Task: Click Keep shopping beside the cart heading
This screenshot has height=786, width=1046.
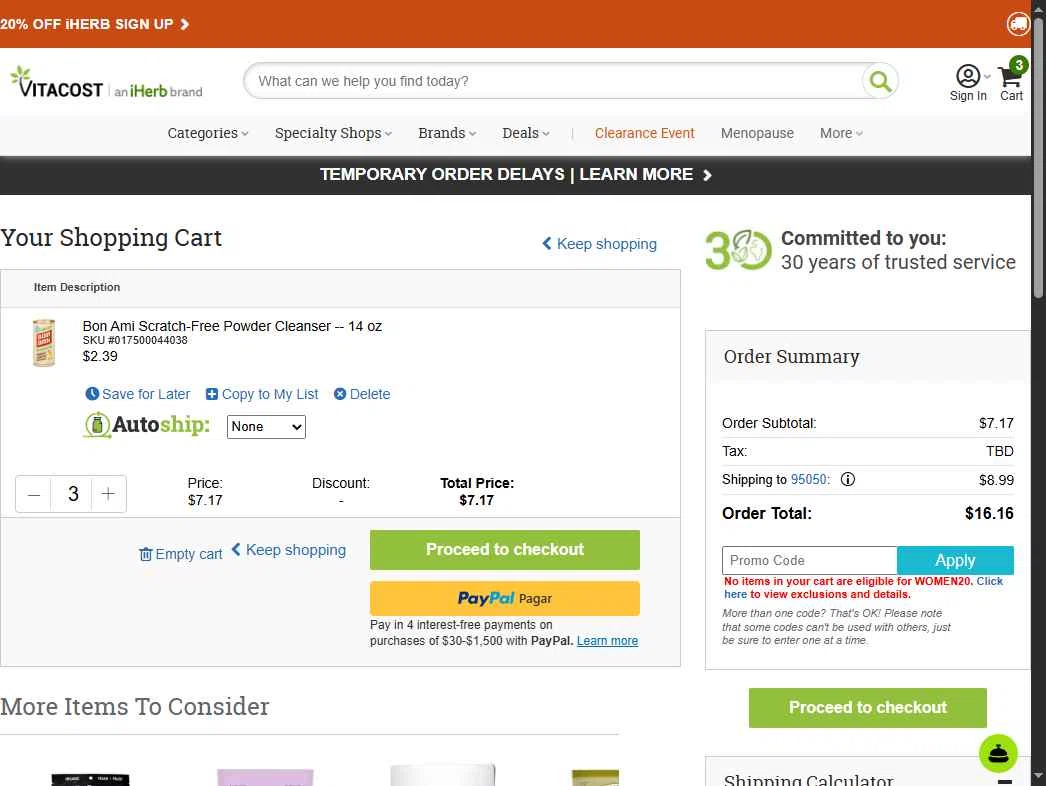Action: [599, 244]
